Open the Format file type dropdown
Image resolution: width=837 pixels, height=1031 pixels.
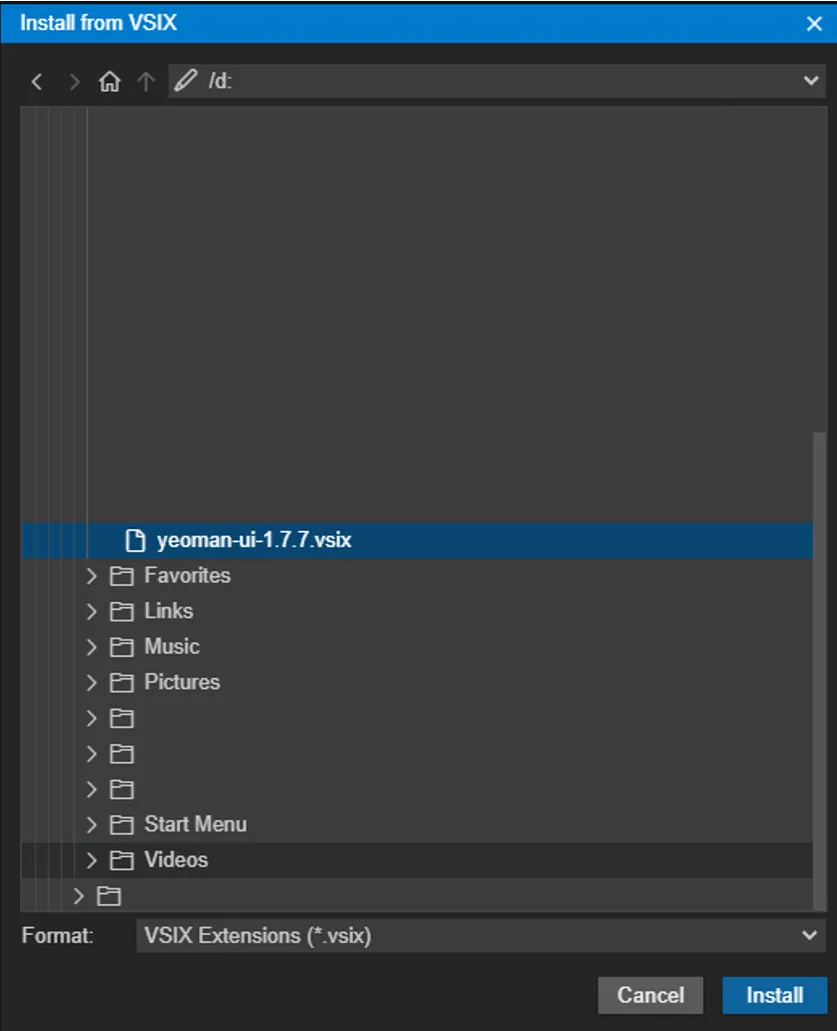(x=810, y=936)
